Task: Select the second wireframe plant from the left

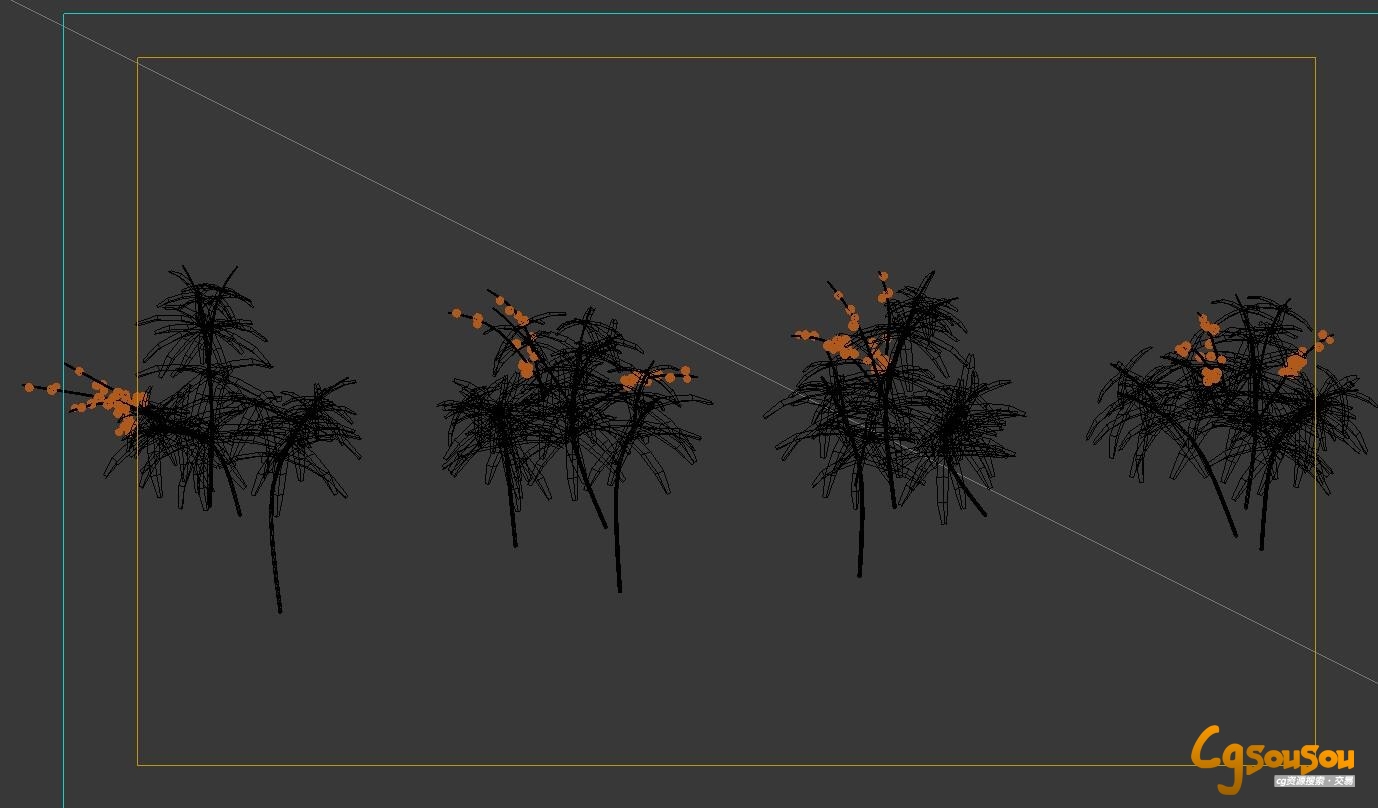Action: tap(575, 440)
